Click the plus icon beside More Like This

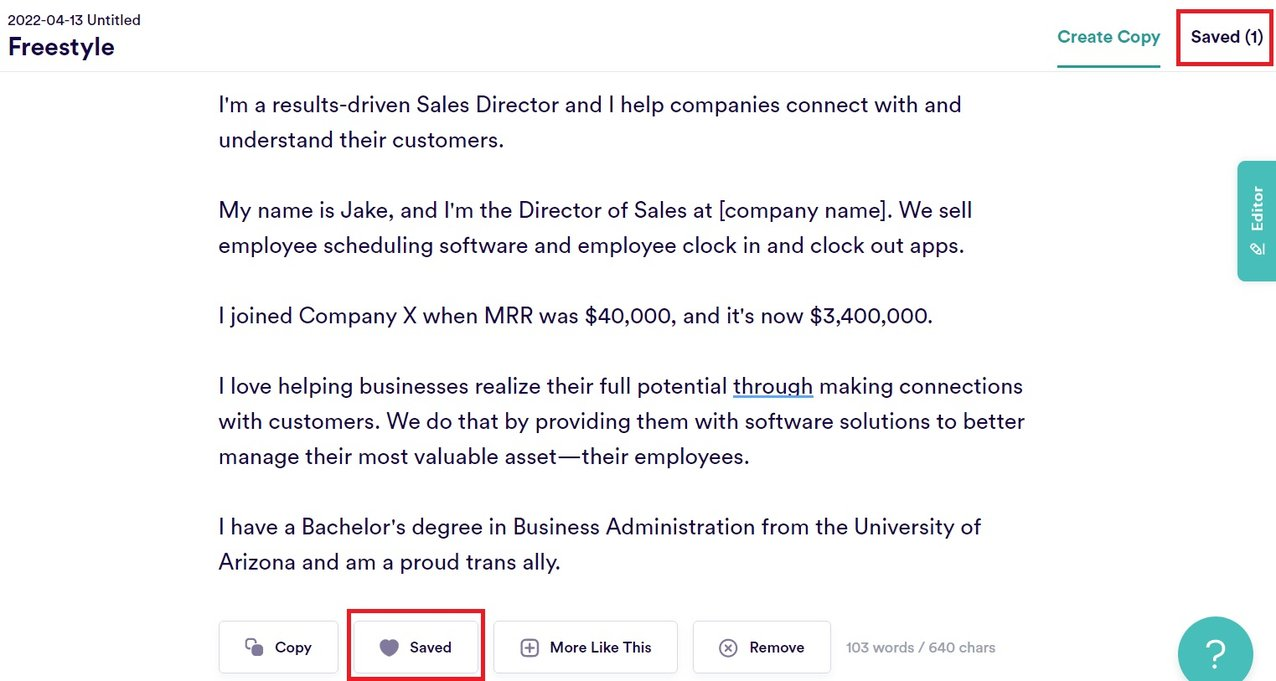pos(530,648)
